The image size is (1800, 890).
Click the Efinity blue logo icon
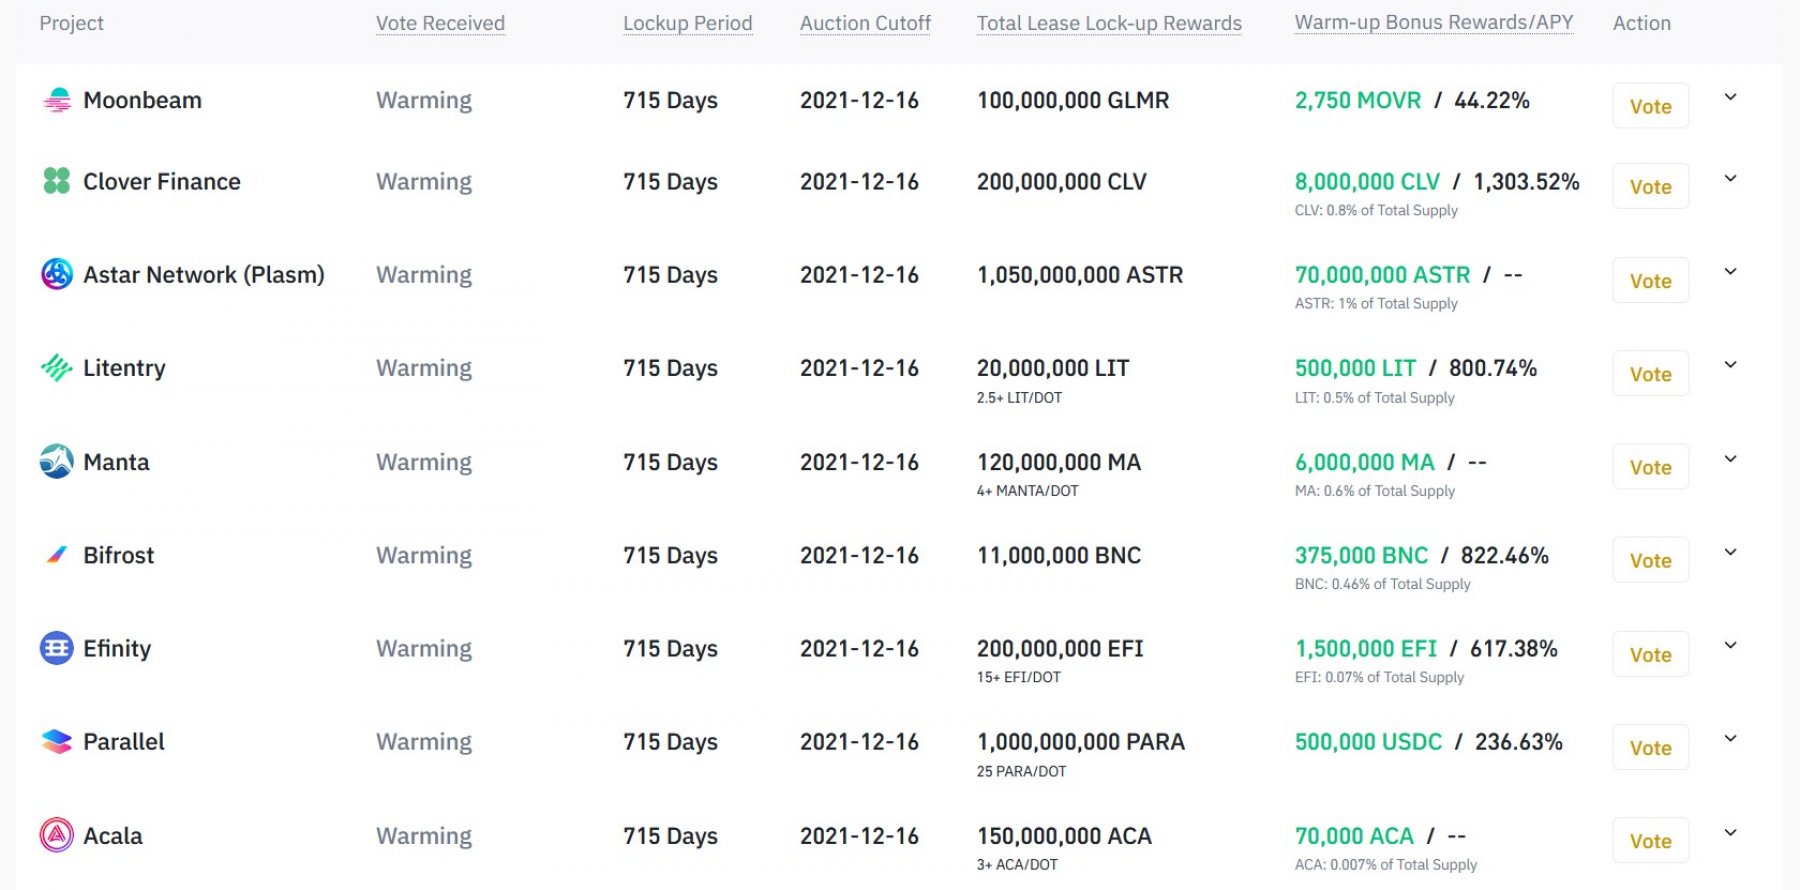point(57,648)
